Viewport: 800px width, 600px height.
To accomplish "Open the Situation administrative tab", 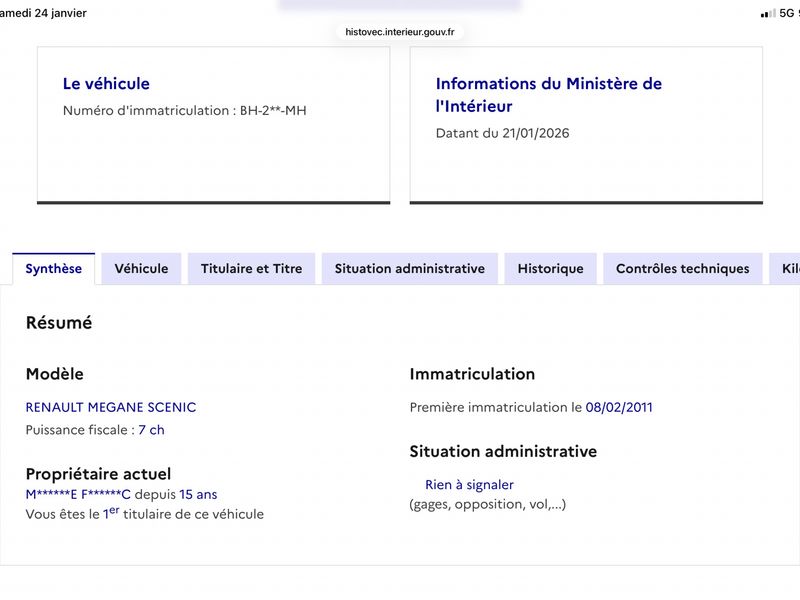I will (410, 269).
